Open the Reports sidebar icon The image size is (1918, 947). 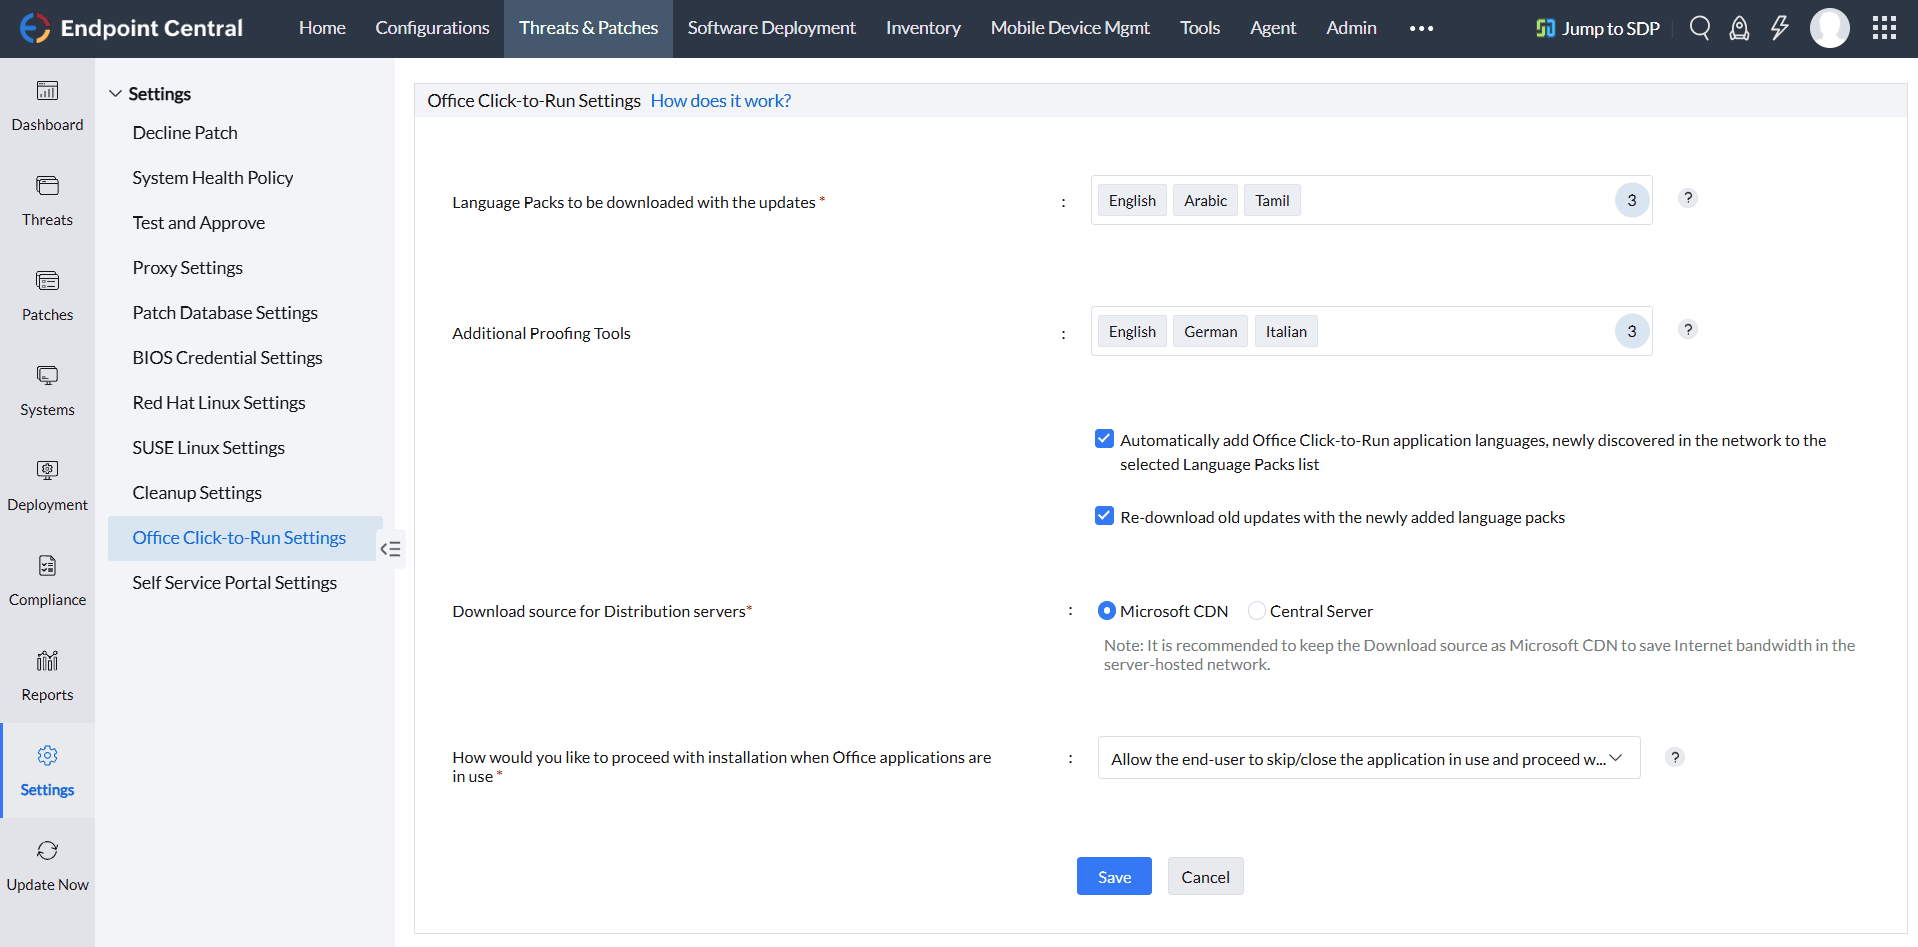click(x=47, y=674)
